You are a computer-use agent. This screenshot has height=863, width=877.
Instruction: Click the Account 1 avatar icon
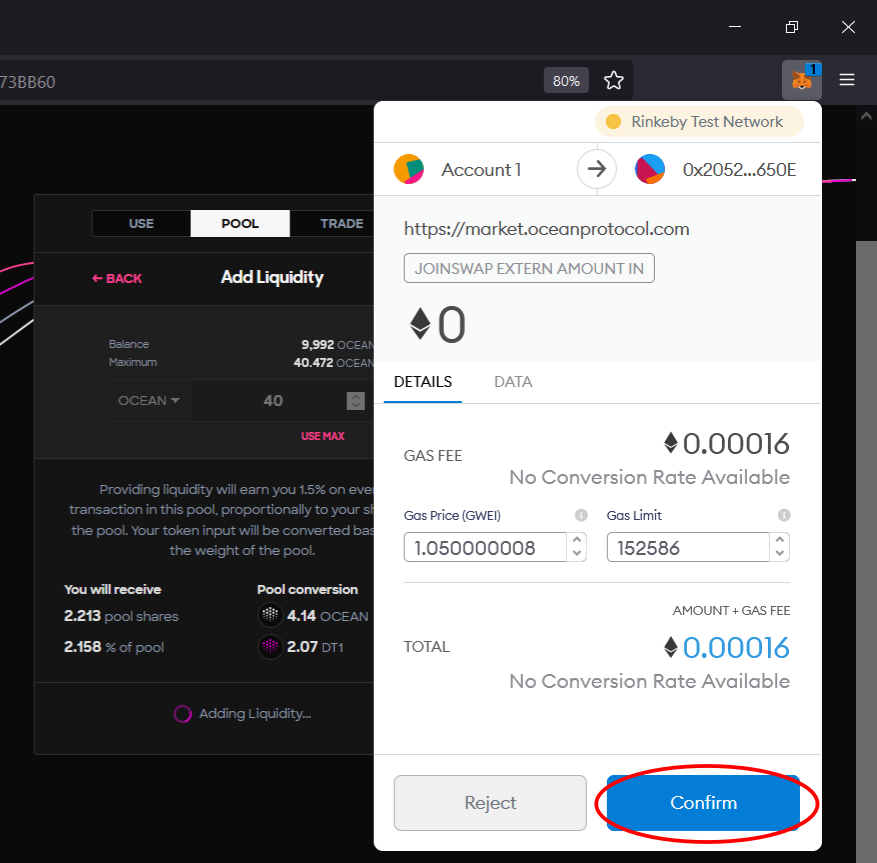point(409,169)
